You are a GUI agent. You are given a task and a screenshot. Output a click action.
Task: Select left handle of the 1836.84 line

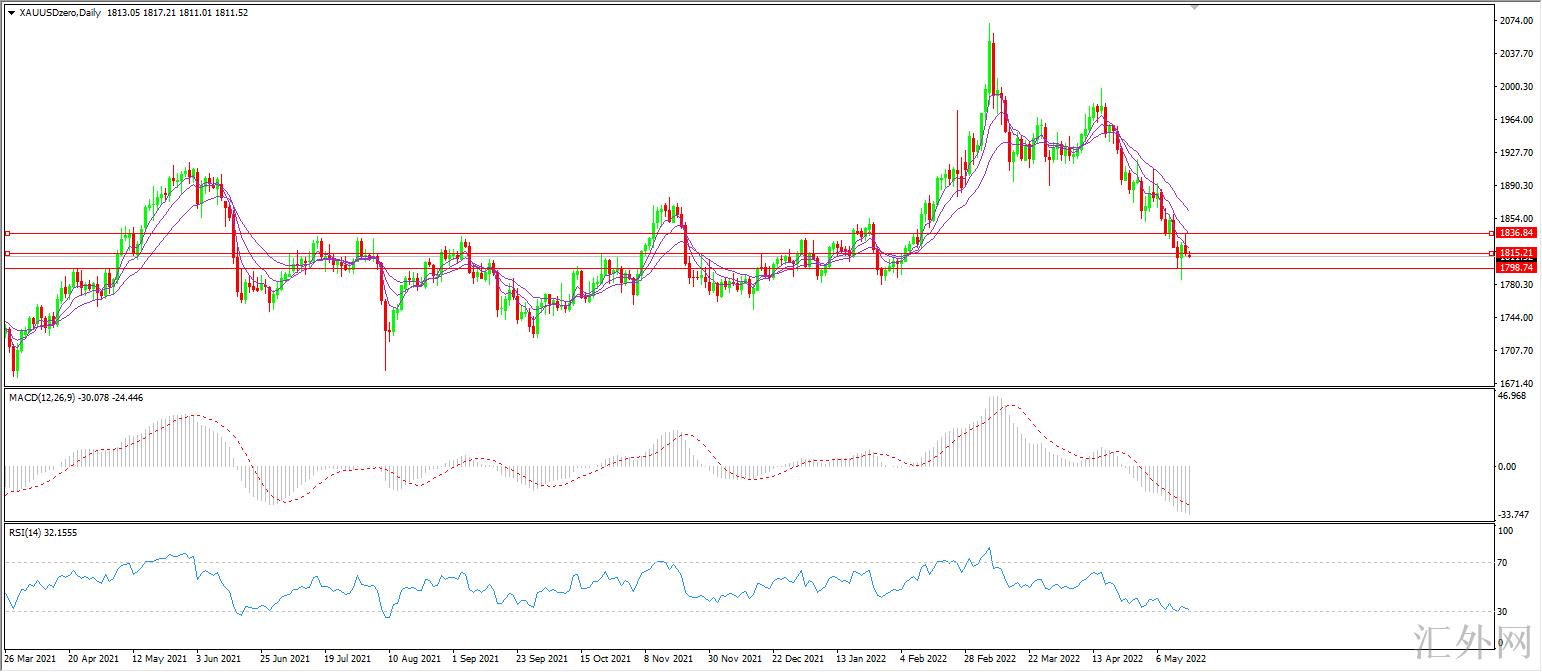[x=8, y=233]
